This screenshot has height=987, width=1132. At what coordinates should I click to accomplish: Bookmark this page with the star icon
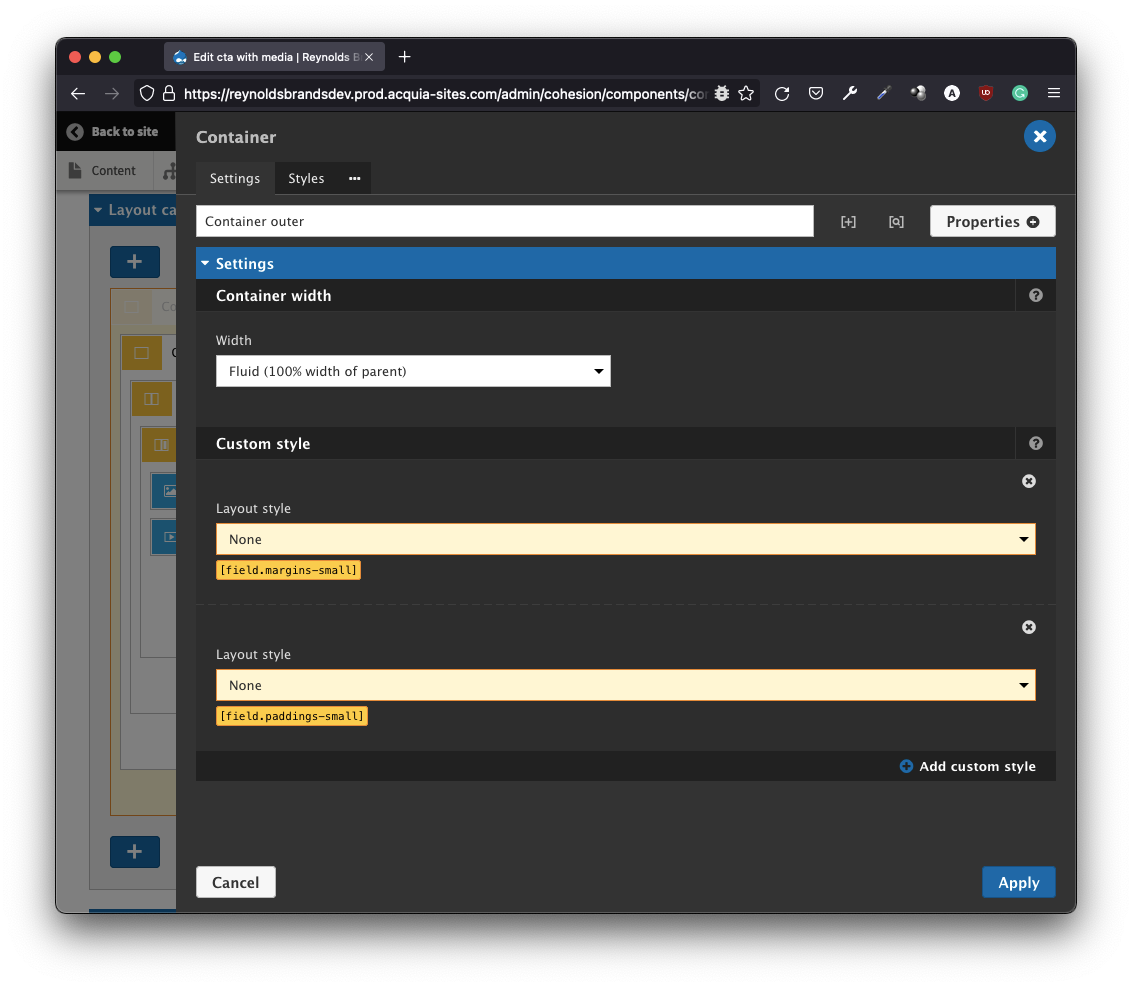pos(746,93)
